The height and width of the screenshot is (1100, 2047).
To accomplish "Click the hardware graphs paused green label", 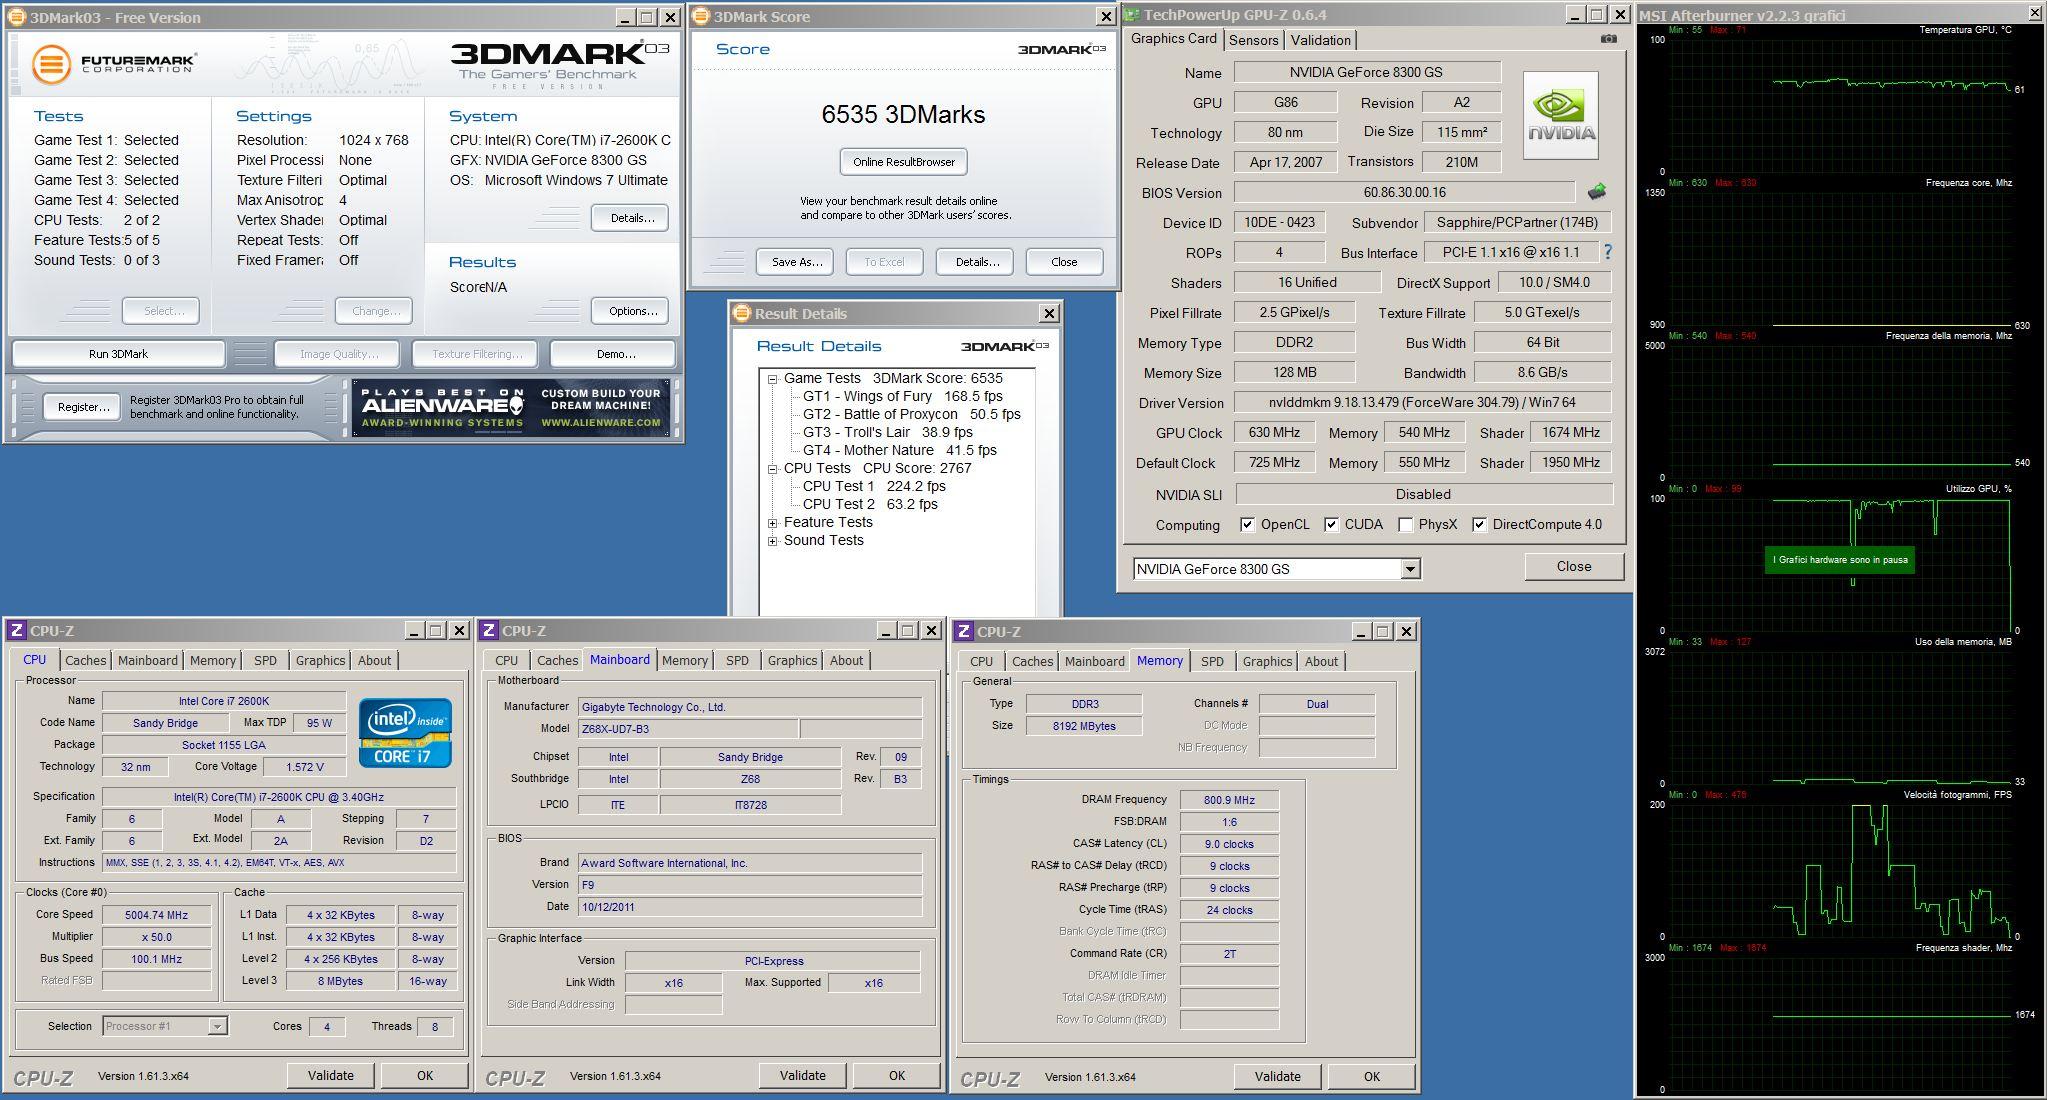I will [1840, 560].
